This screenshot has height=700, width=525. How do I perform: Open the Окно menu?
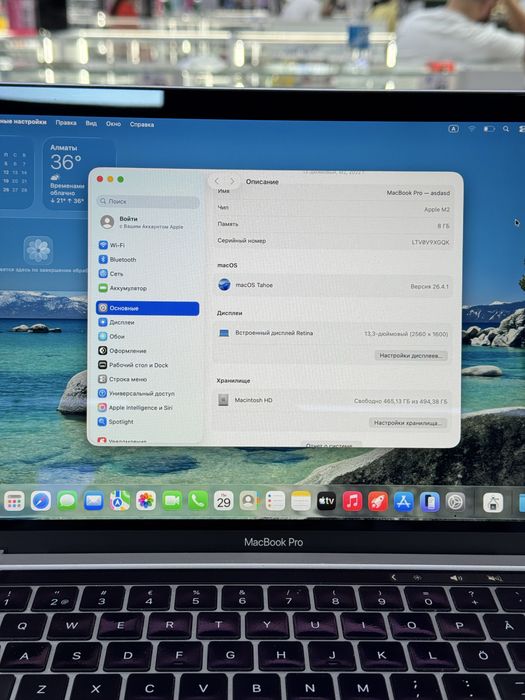tap(113, 124)
